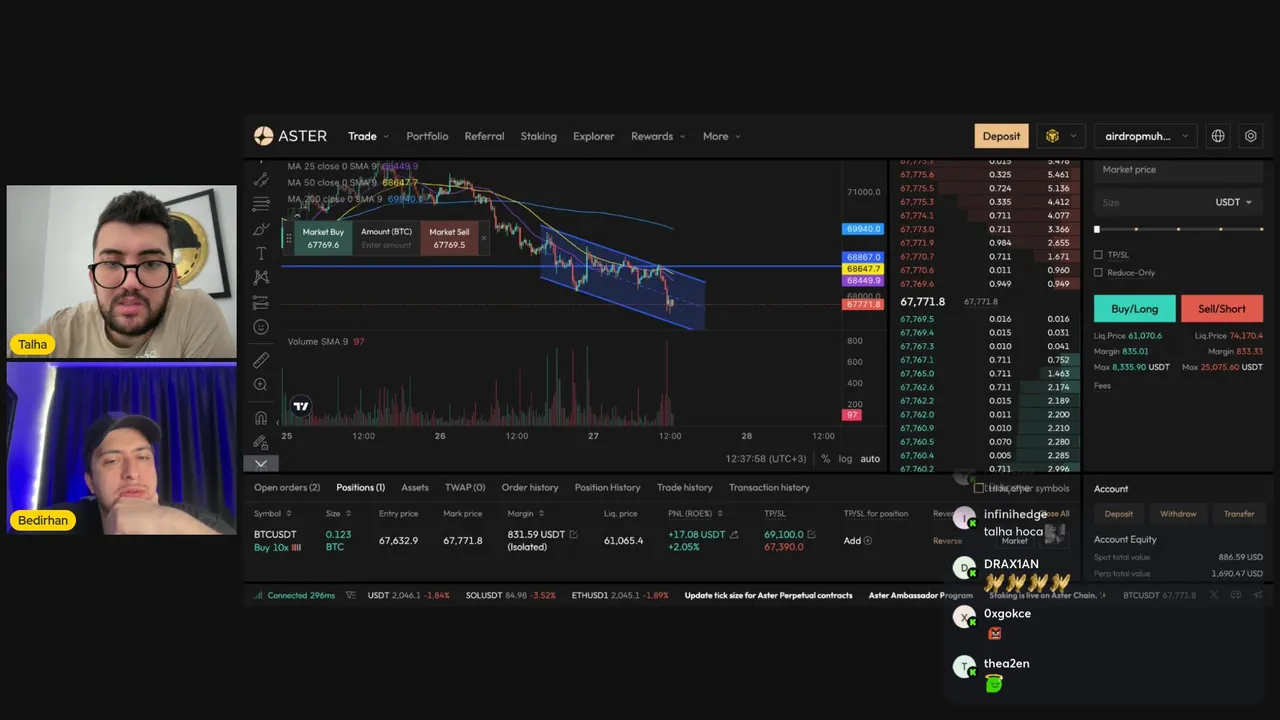The height and width of the screenshot is (720, 1280).
Task: Edit TP/SL icon next to 69,100.0
Action: tap(812, 535)
